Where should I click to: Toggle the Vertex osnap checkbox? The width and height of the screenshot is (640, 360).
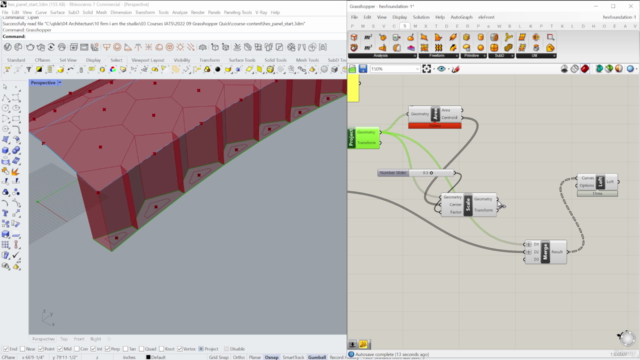click(180, 349)
